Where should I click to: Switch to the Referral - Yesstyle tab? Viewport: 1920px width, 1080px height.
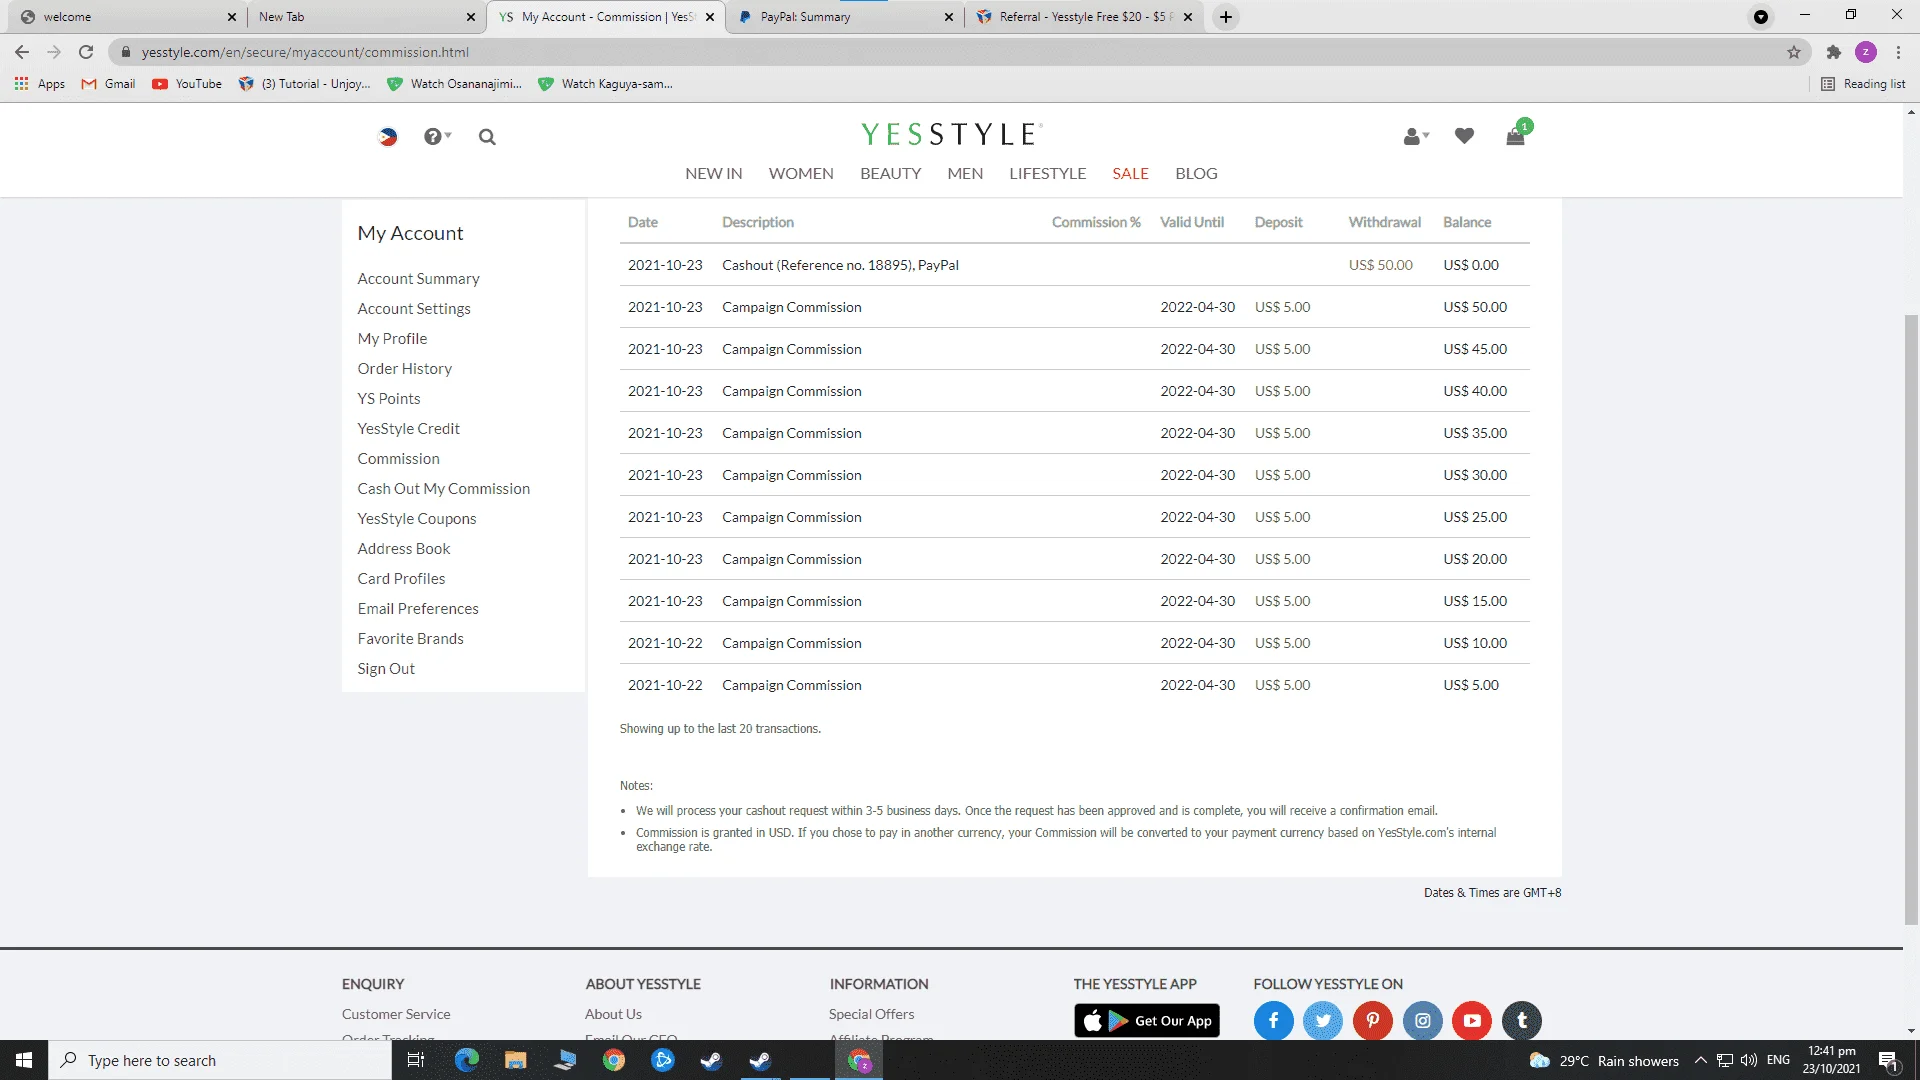pos(1085,17)
